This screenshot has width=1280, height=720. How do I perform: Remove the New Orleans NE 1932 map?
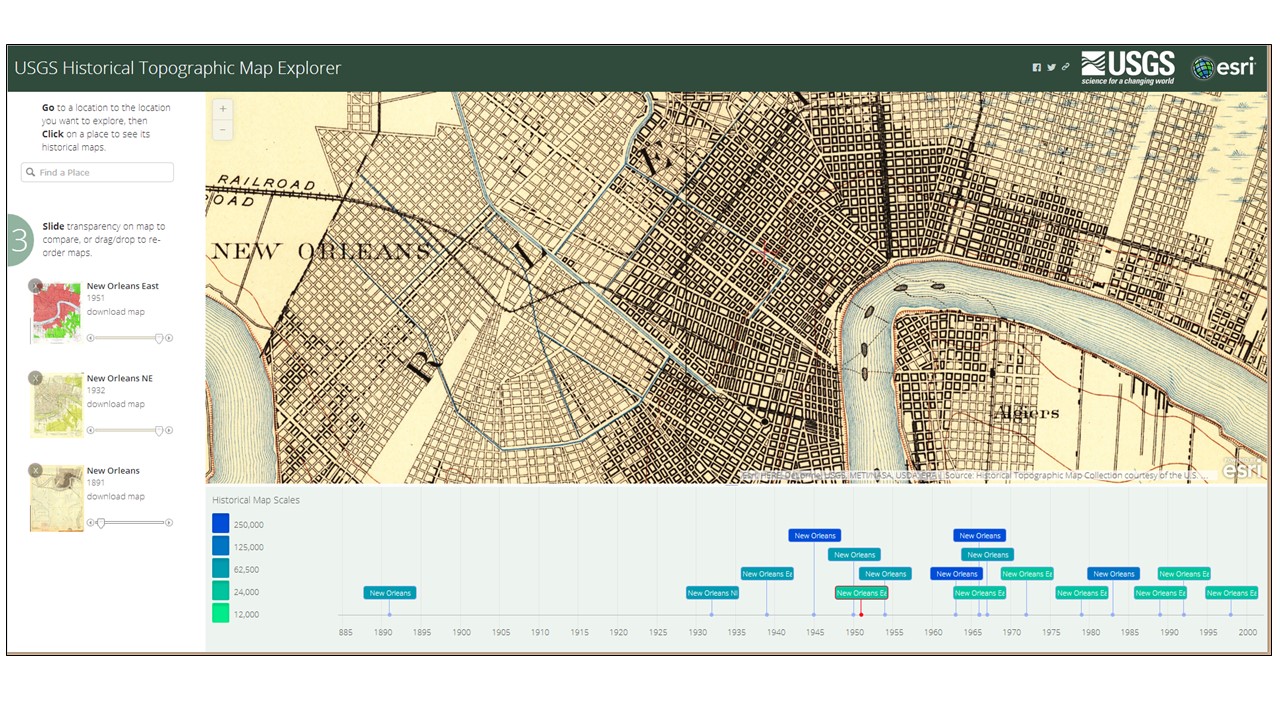click(36, 378)
